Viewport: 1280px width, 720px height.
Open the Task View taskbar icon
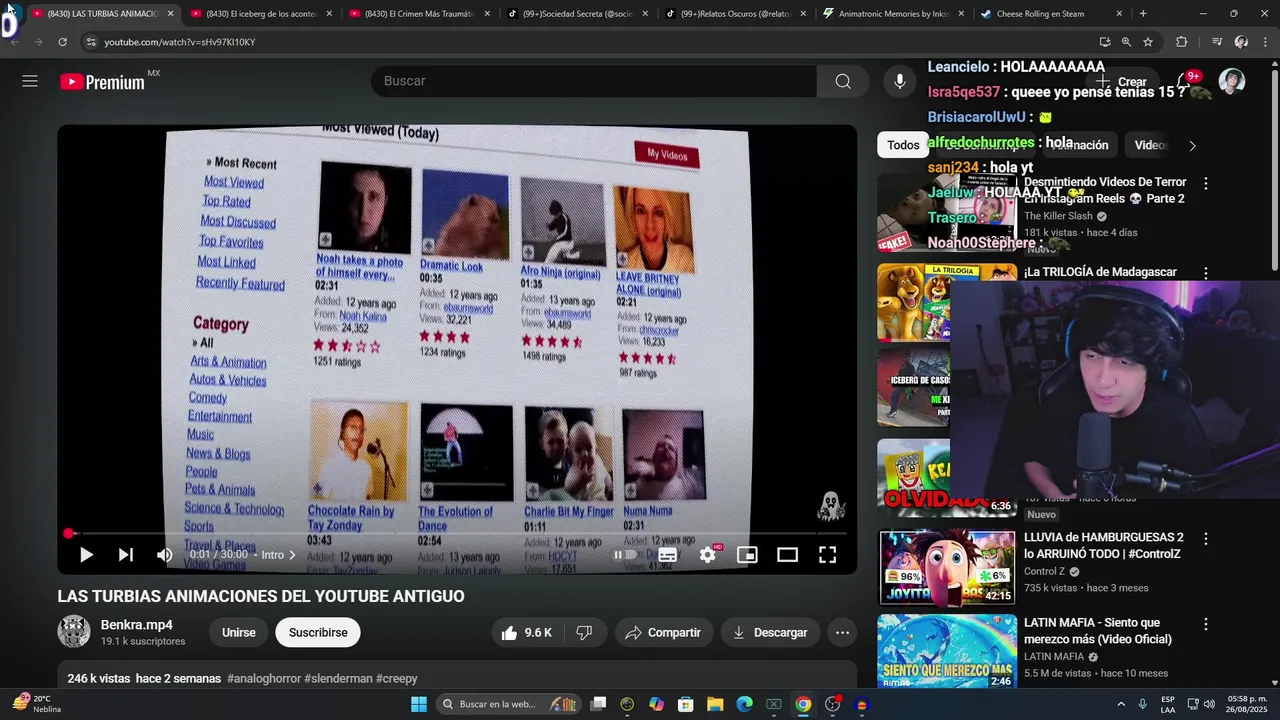coord(598,704)
